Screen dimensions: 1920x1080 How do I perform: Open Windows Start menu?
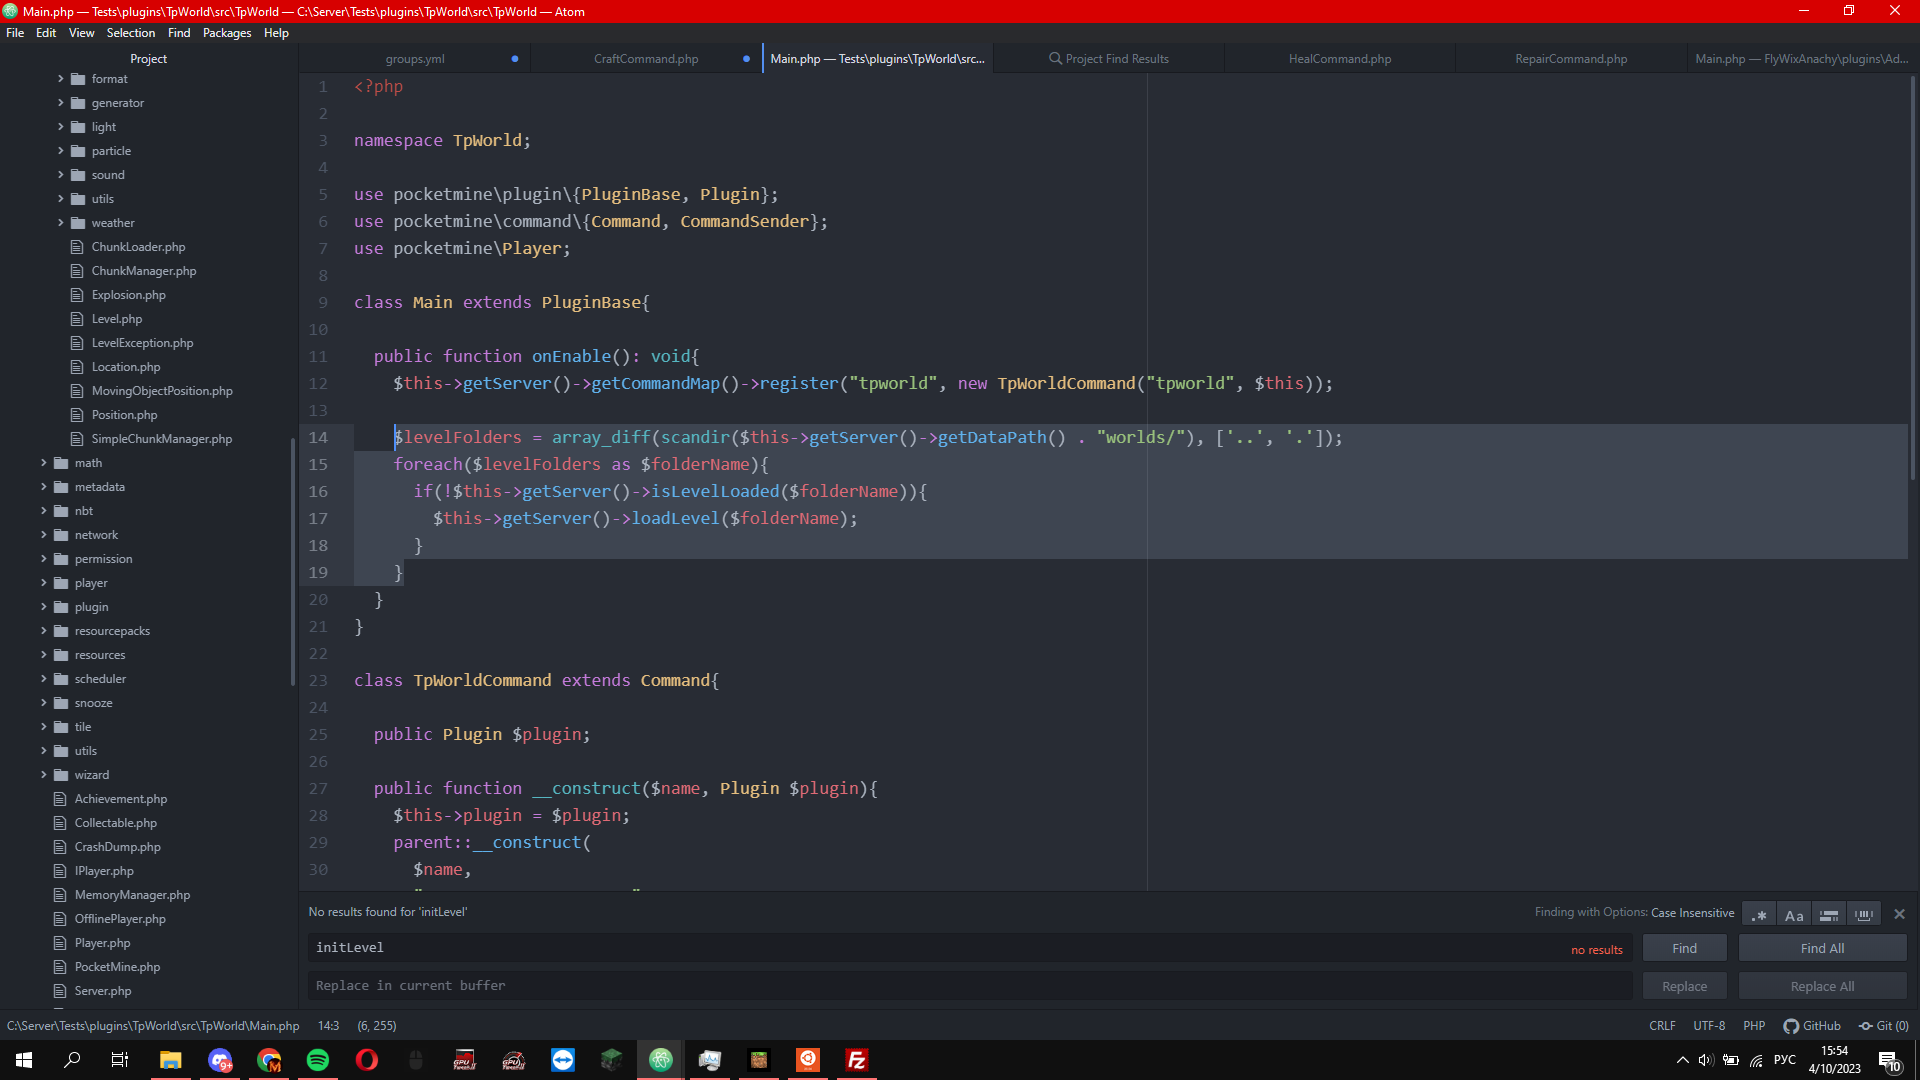tap(24, 1060)
